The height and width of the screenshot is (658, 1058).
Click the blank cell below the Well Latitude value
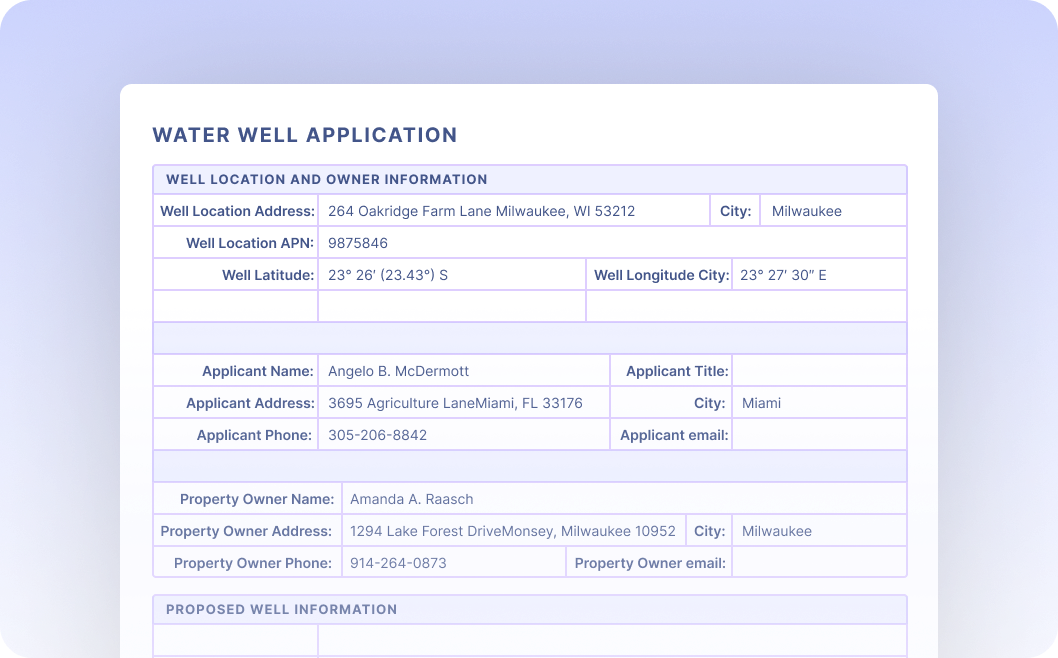click(450, 307)
